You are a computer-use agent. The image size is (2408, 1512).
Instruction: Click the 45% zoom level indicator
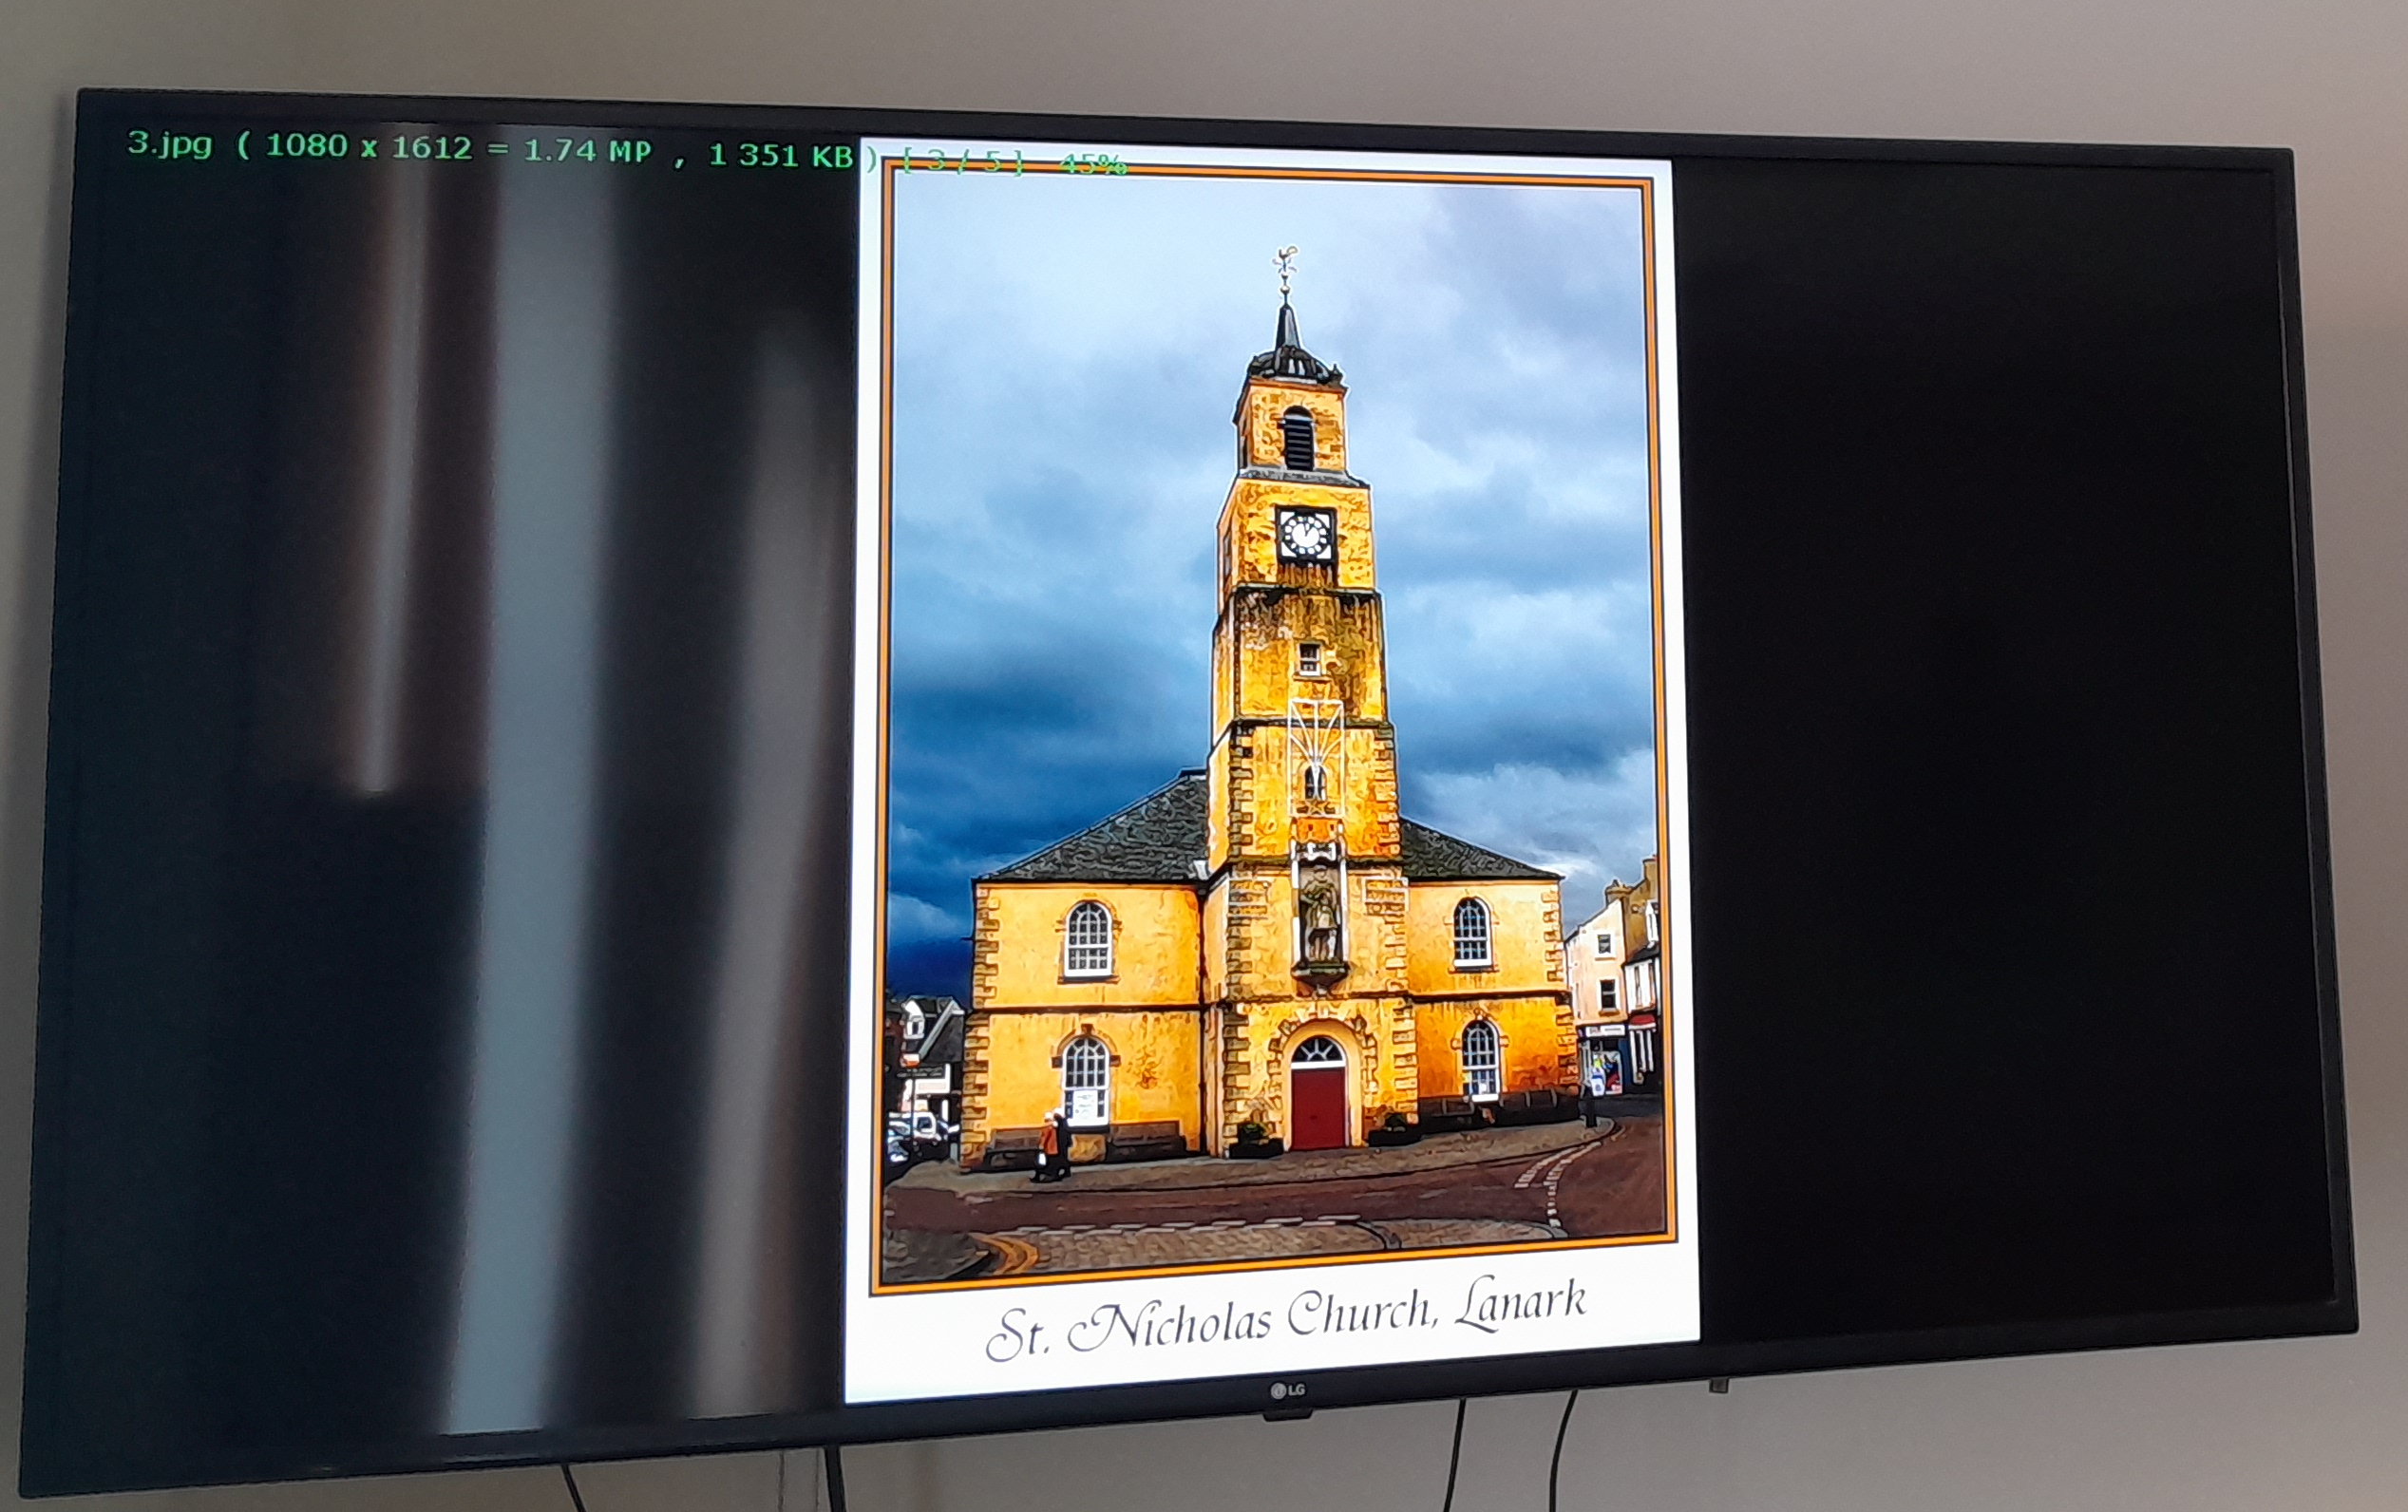click(1093, 164)
